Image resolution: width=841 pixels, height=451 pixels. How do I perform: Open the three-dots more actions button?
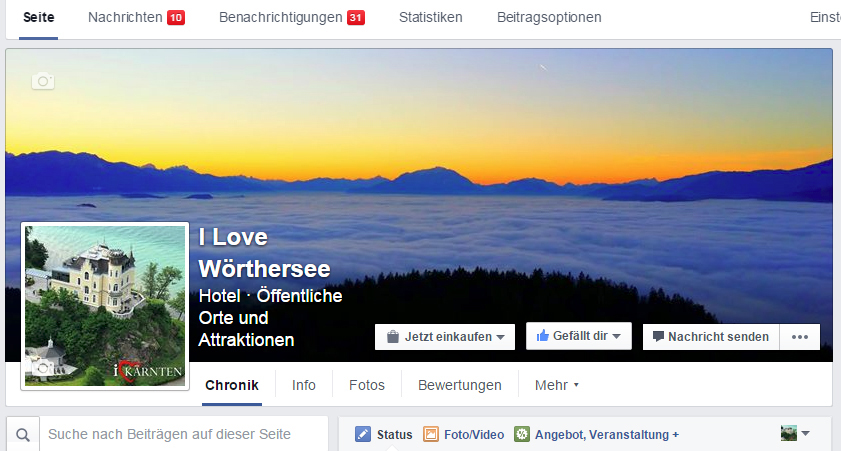click(800, 337)
